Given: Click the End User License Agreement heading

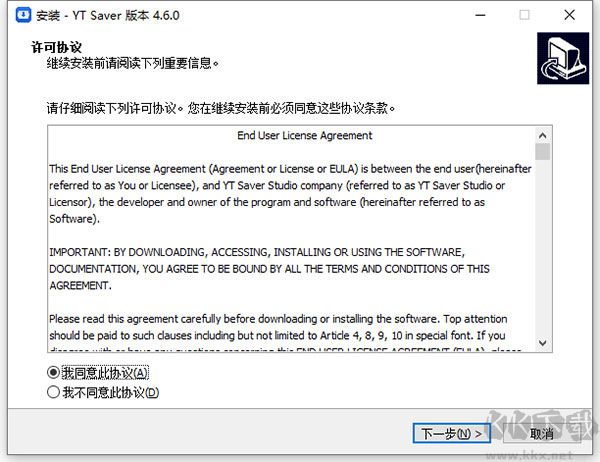Looking at the screenshot, I should click(305, 135).
